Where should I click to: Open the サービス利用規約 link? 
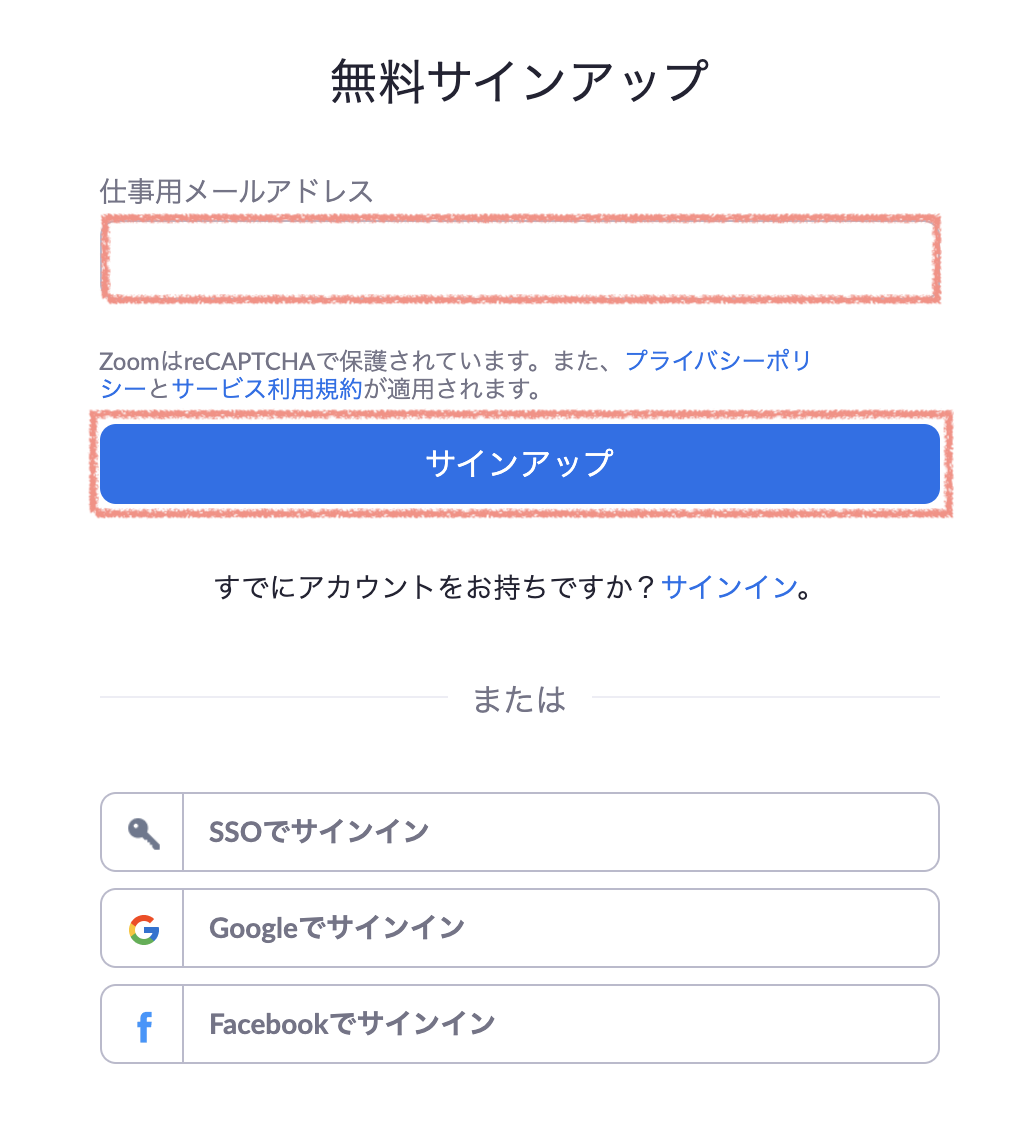(x=267, y=388)
